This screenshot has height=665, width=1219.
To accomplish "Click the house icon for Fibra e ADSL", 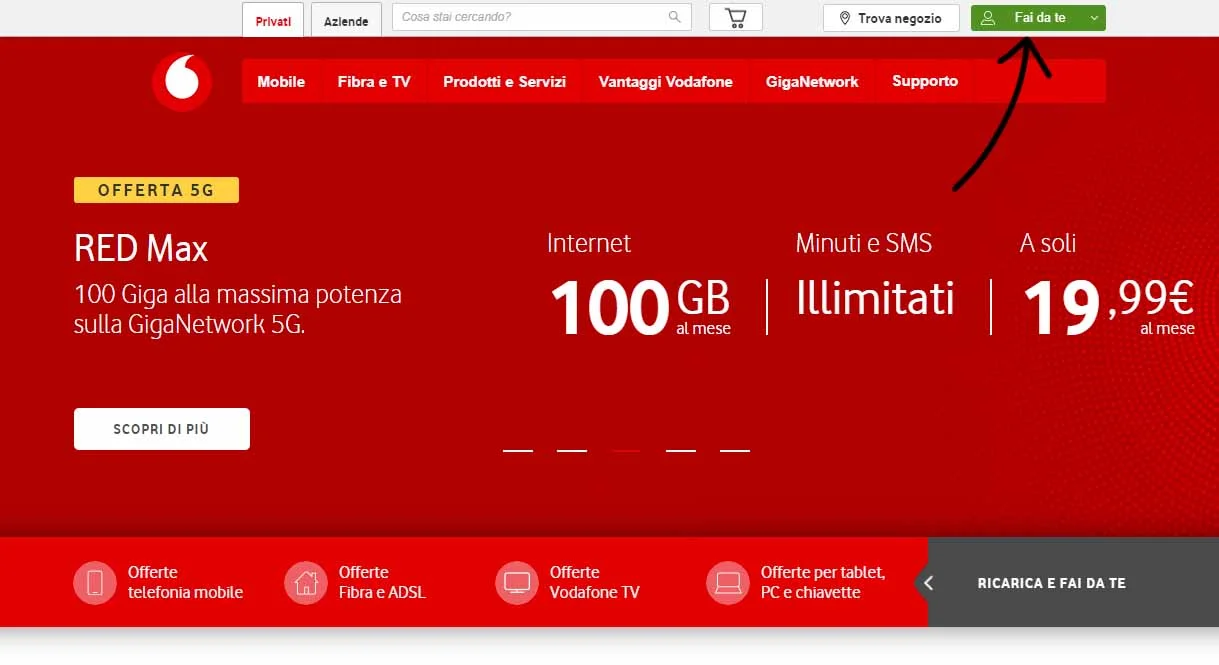I will pos(306,582).
